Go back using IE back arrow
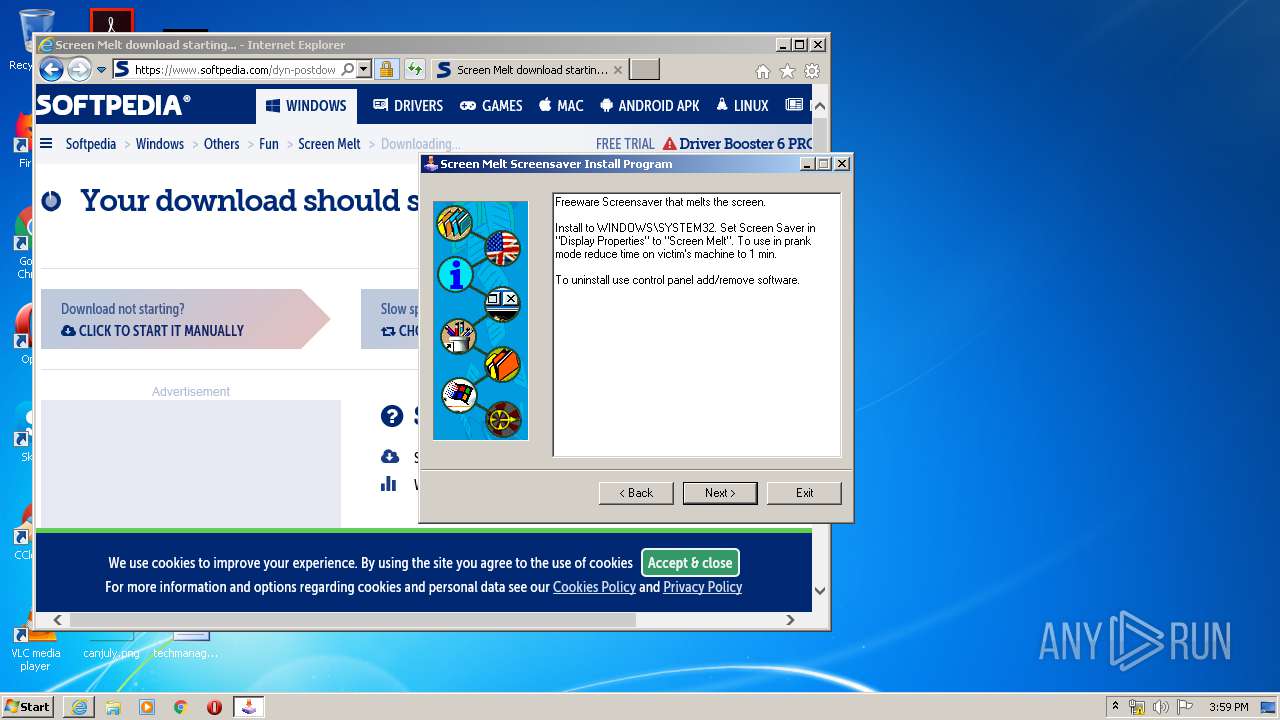The width and height of the screenshot is (1280, 720). click(x=51, y=70)
